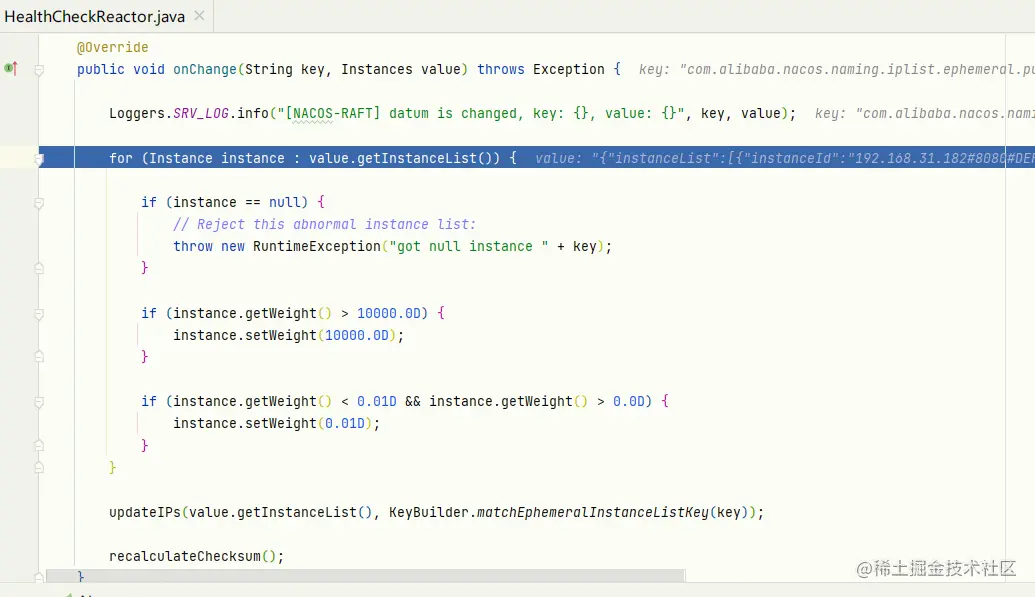
Task: Click the horizontal scrollbar thumb under the editor
Action: coord(366,576)
